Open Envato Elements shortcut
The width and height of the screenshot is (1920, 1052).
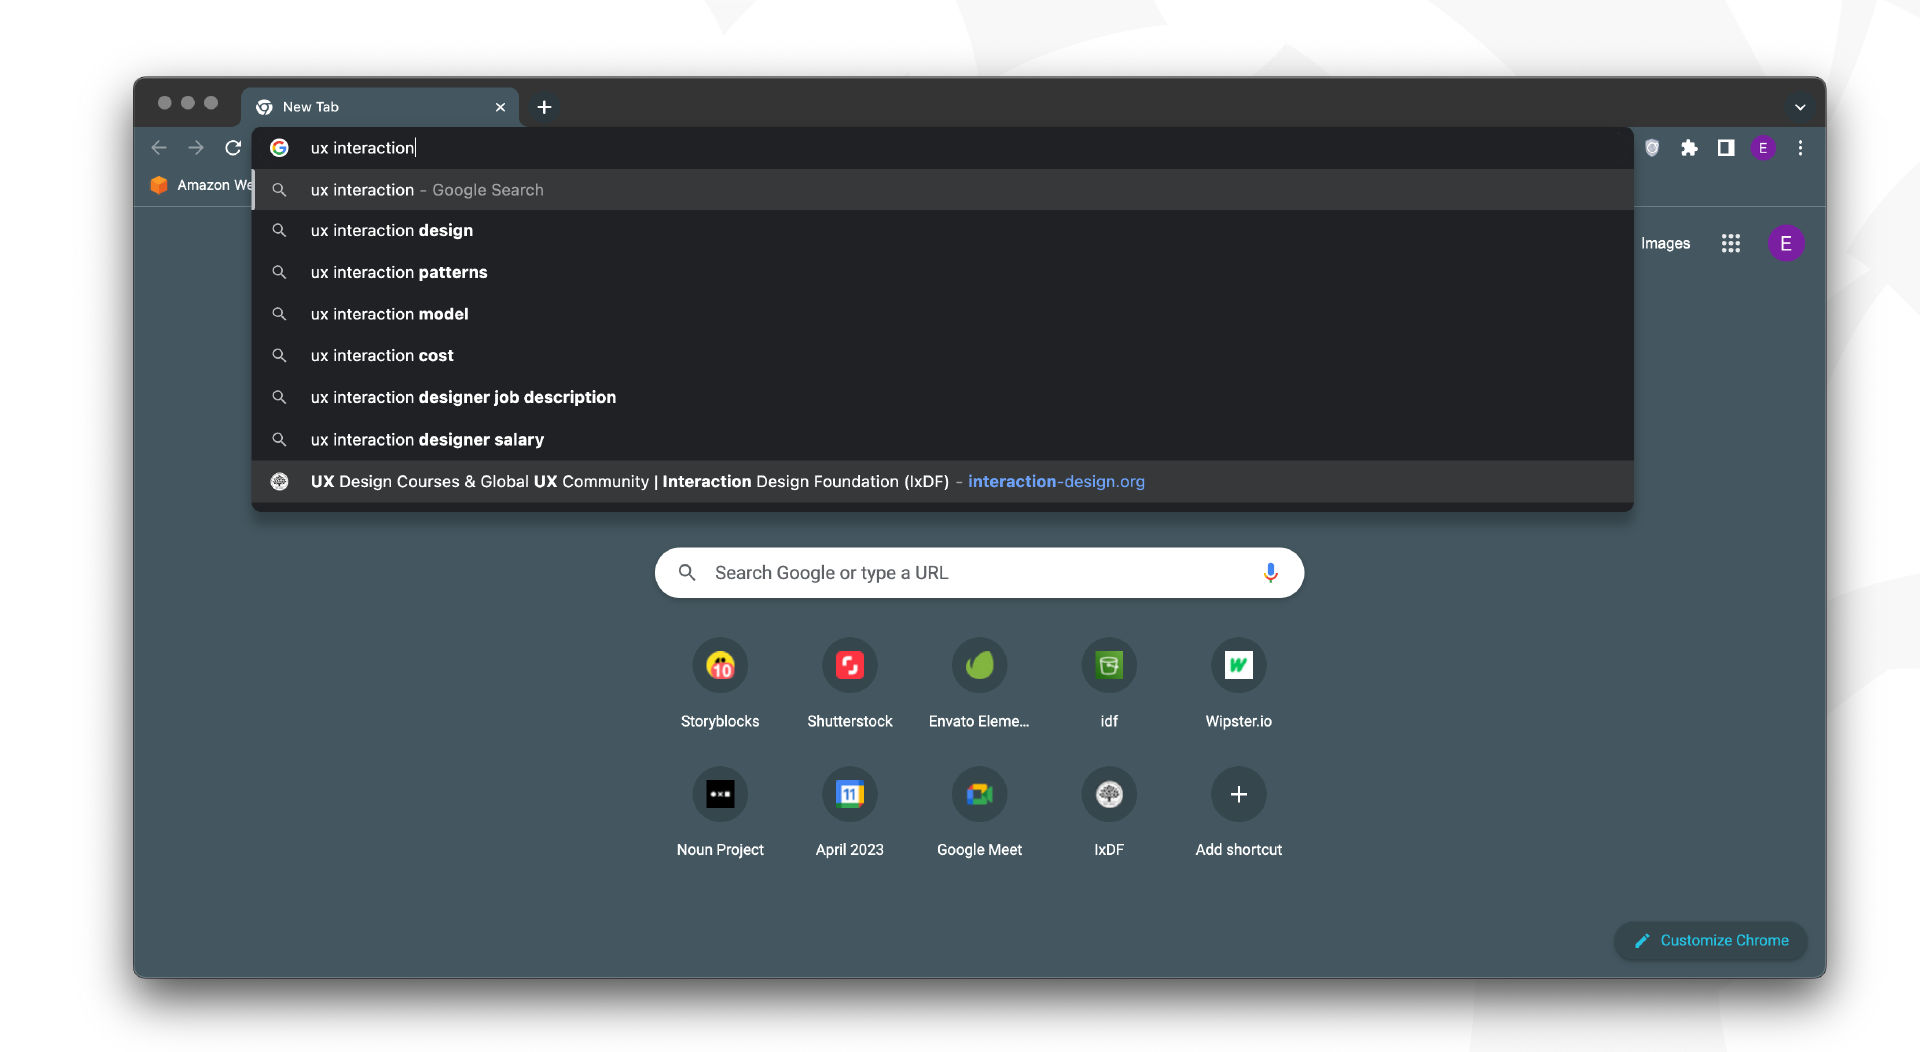[x=979, y=684]
